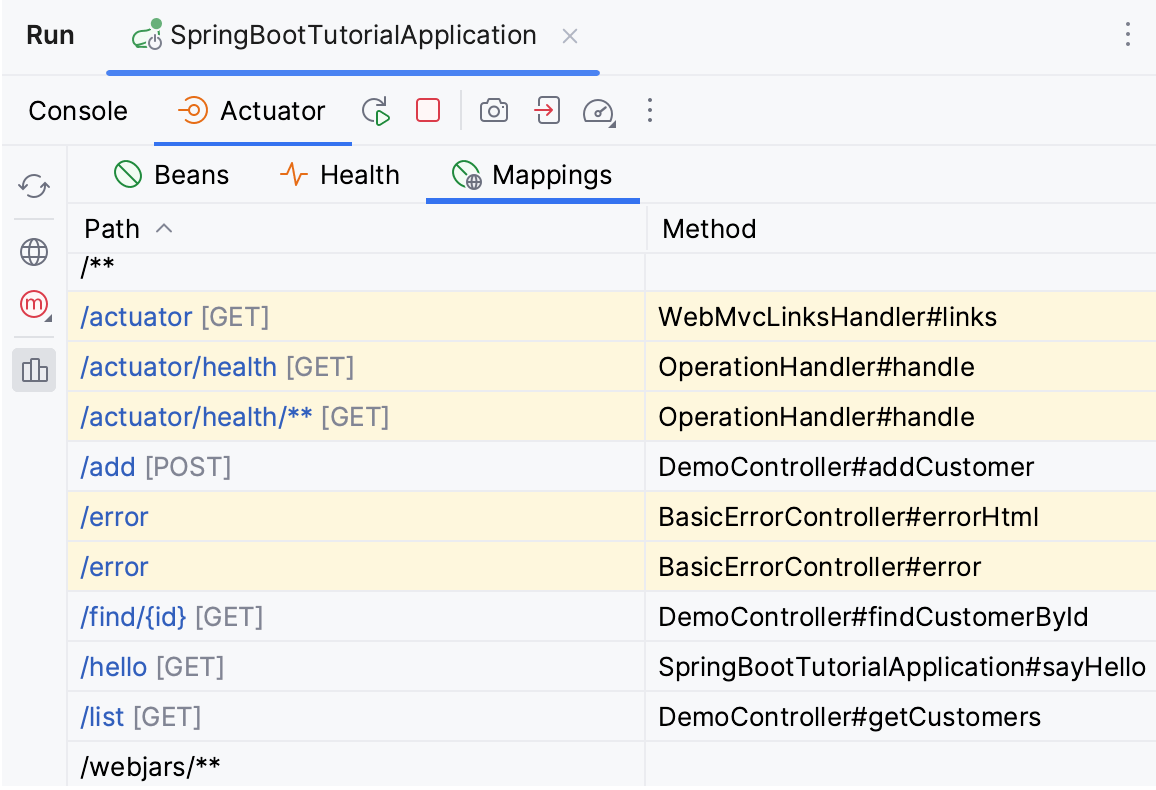Capture a snapshot with the camera icon
This screenshot has width=1156, height=790.
tap(493, 111)
